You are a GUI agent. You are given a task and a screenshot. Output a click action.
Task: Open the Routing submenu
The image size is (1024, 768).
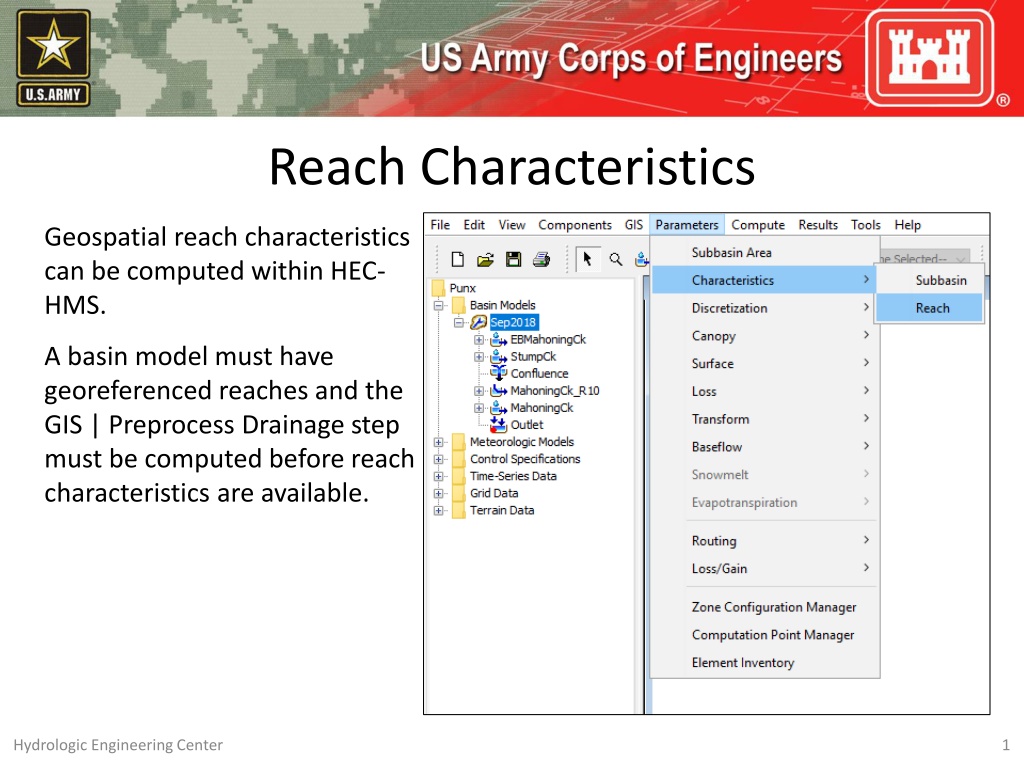765,541
